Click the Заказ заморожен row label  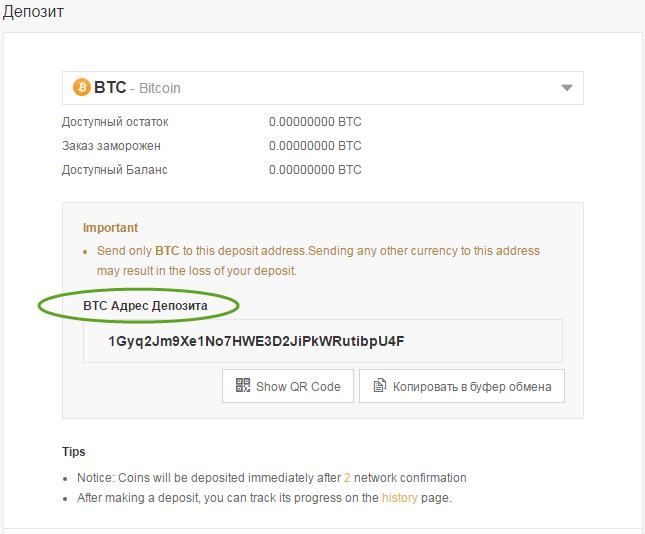(111, 146)
